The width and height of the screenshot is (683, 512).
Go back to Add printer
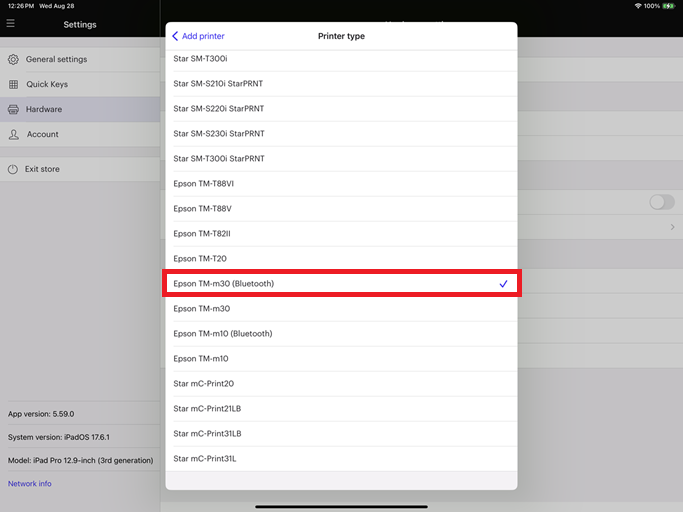[199, 36]
